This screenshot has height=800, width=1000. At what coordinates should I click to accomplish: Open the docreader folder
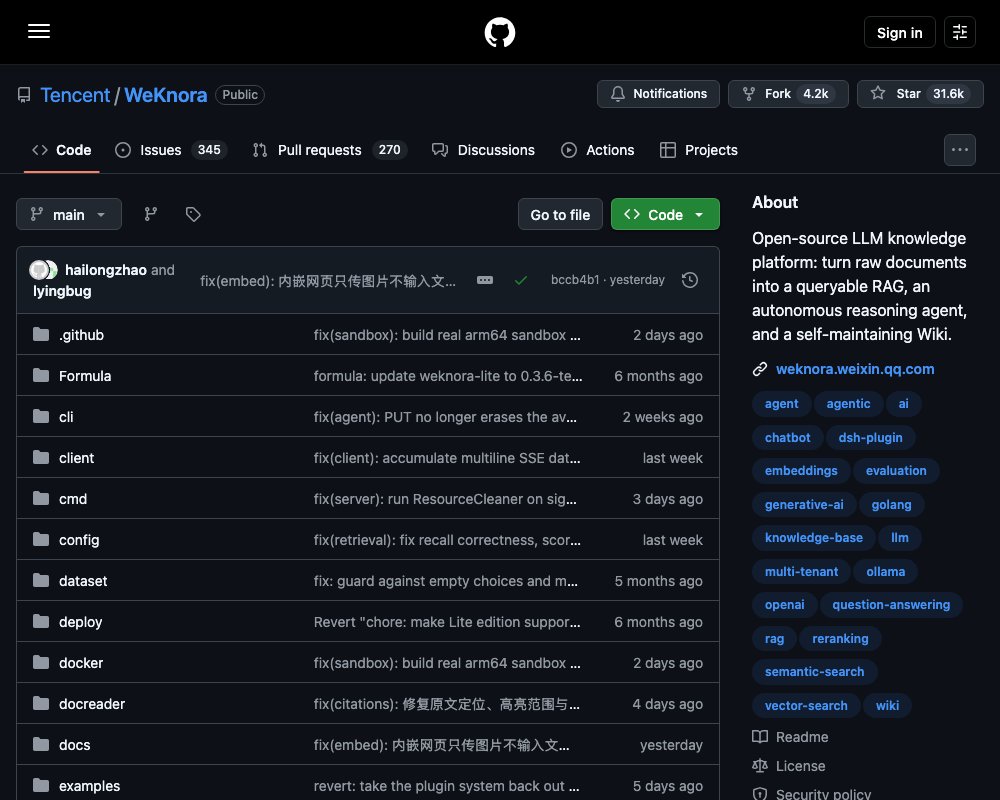point(92,704)
